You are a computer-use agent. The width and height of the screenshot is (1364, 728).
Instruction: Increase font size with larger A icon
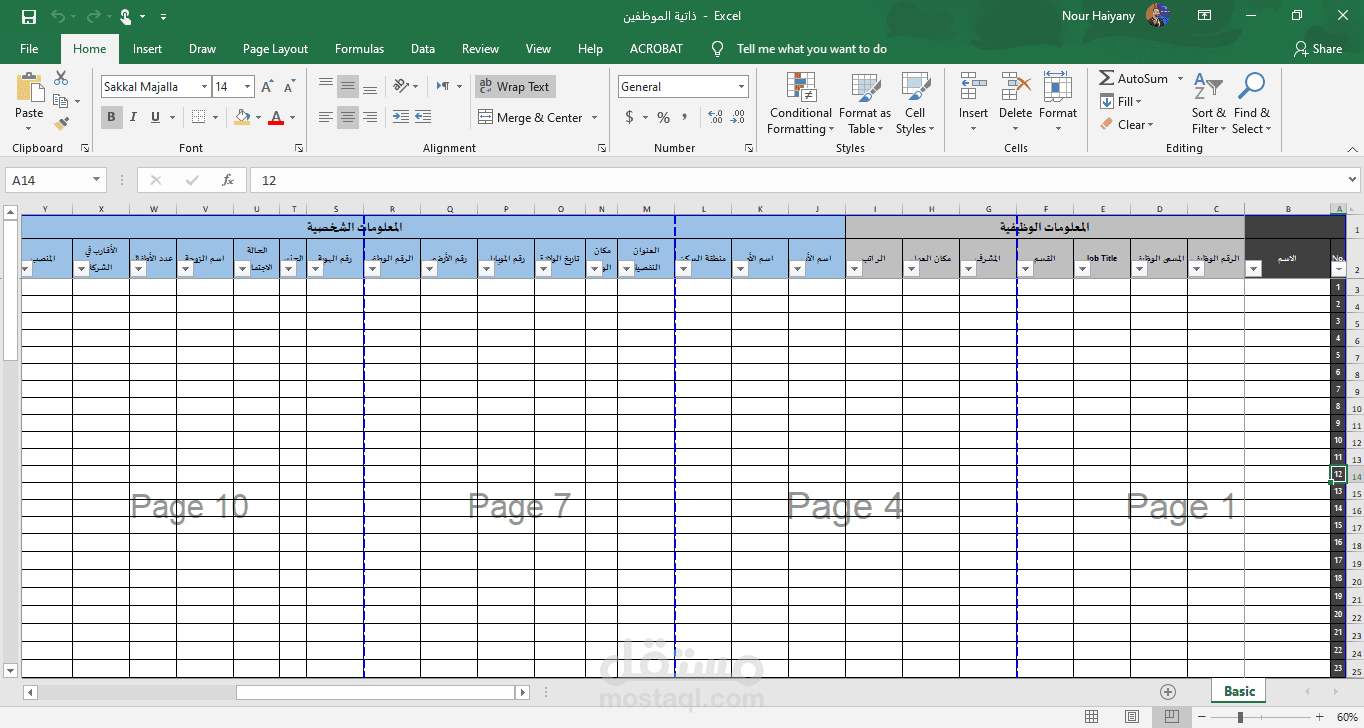click(267, 87)
